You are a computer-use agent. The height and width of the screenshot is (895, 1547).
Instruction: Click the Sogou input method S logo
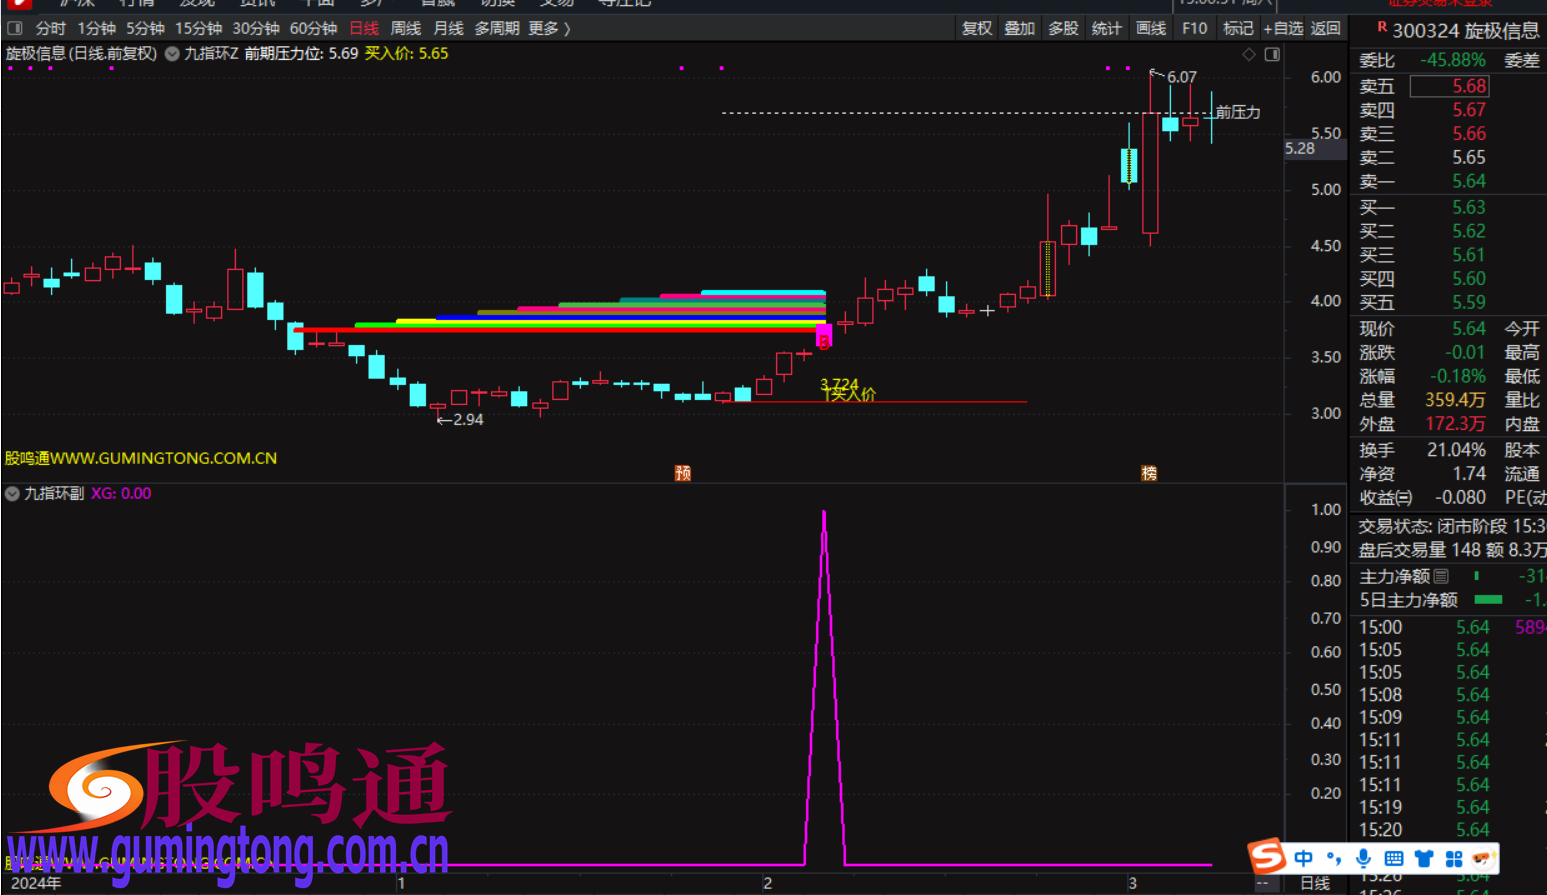click(x=1267, y=857)
